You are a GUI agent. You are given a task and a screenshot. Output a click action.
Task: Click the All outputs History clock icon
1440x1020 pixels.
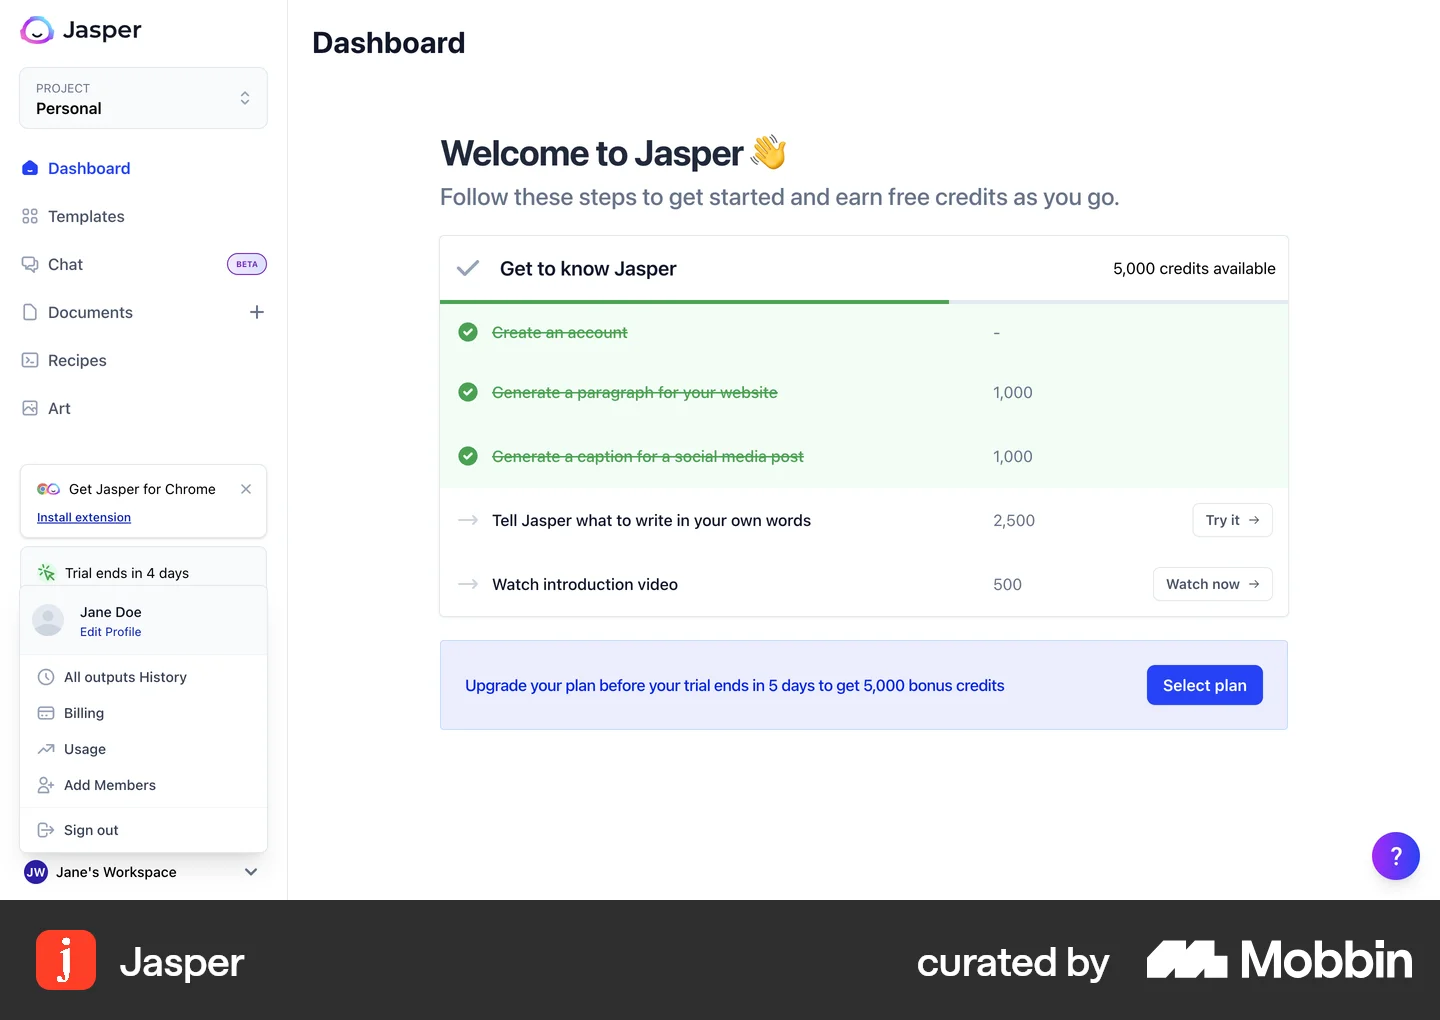point(46,677)
